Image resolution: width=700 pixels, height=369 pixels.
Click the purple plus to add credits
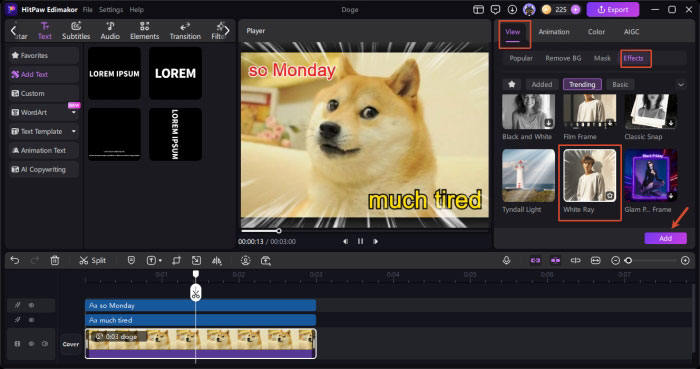tap(575, 9)
